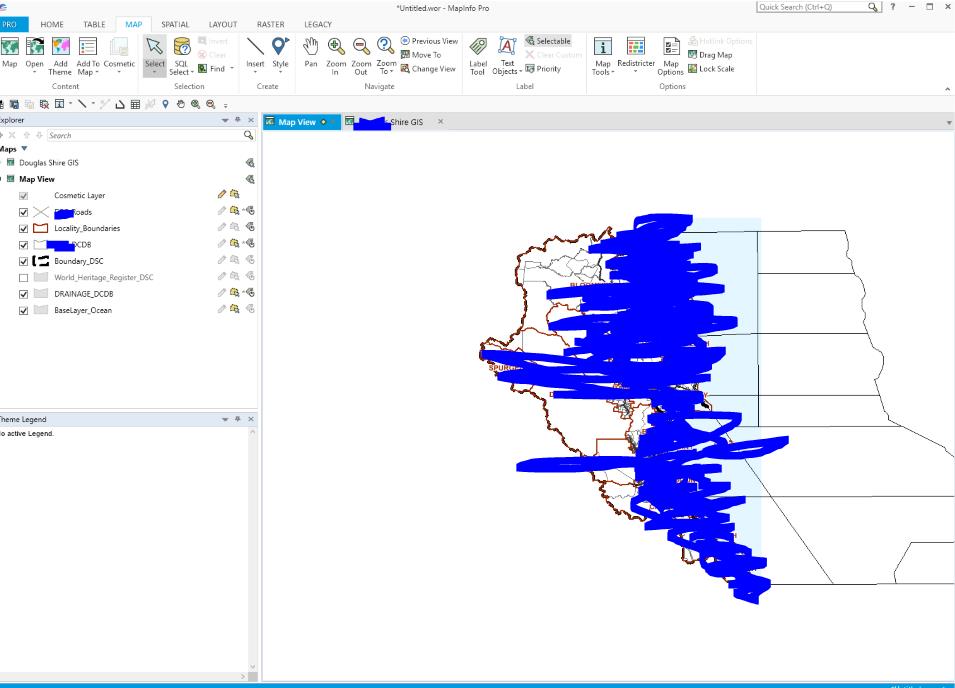Screen dimensions: 955x688
Task: Click Move To button
Action: pyautogui.click(x=420, y=55)
